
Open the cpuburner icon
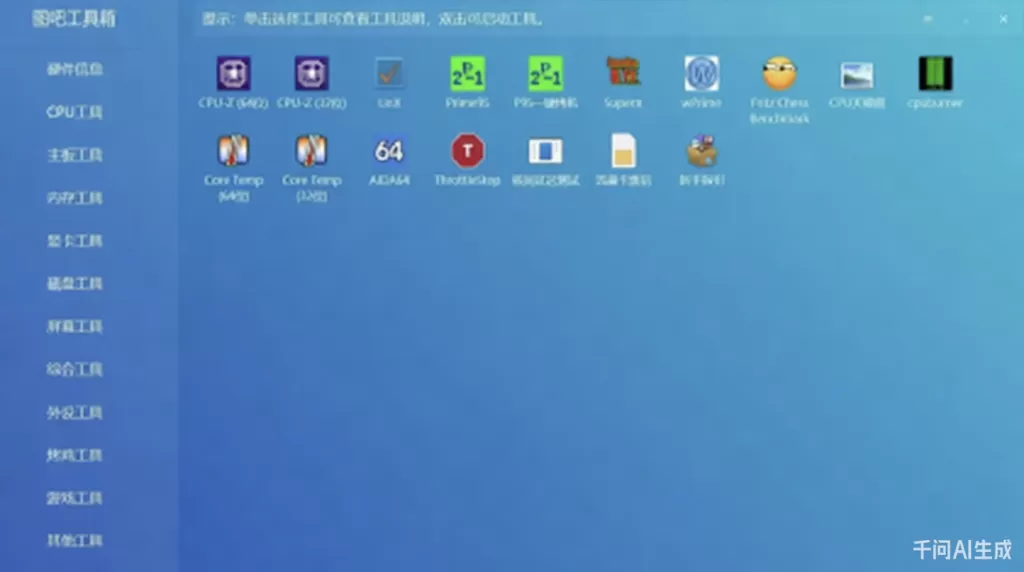point(935,74)
